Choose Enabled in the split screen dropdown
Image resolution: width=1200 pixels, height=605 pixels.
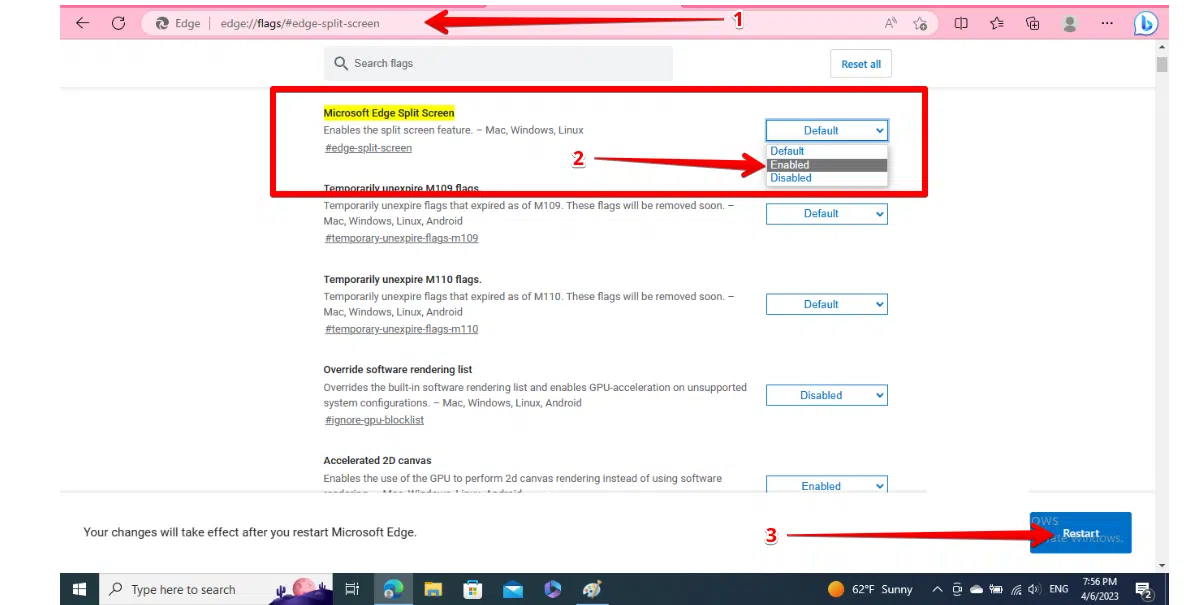(x=827, y=164)
